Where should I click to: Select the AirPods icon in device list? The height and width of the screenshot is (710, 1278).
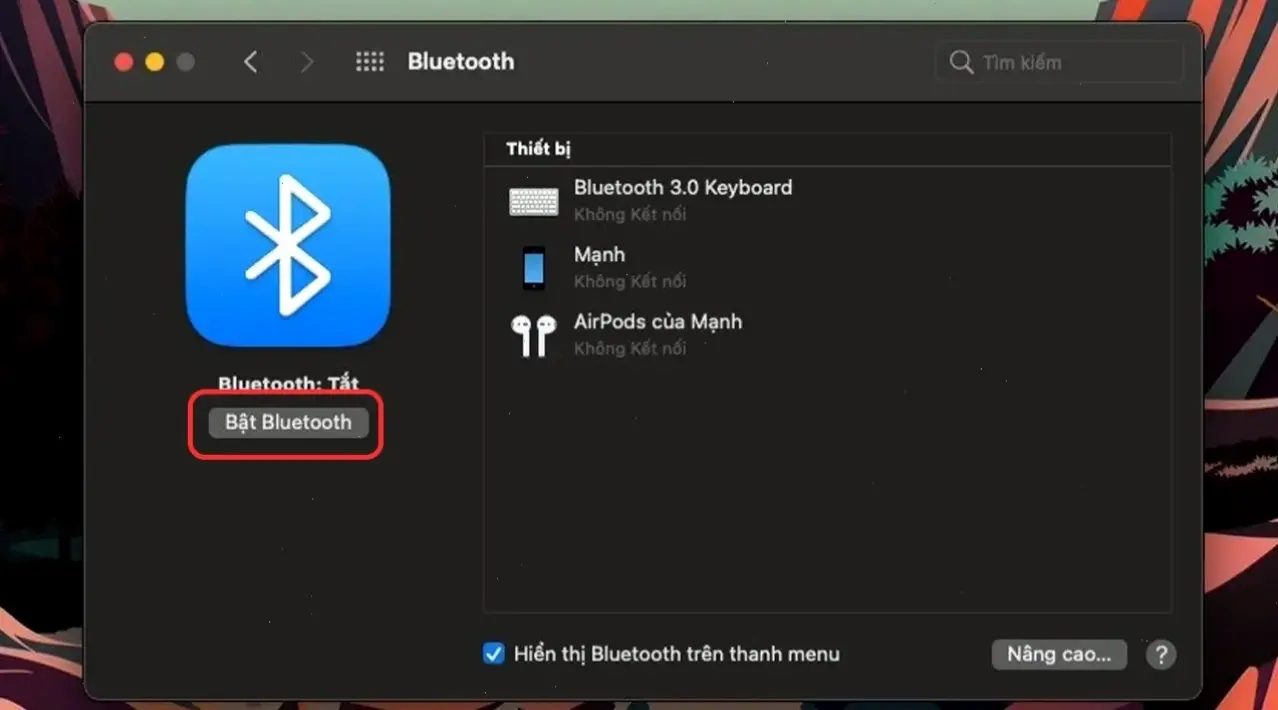pos(534,334)
